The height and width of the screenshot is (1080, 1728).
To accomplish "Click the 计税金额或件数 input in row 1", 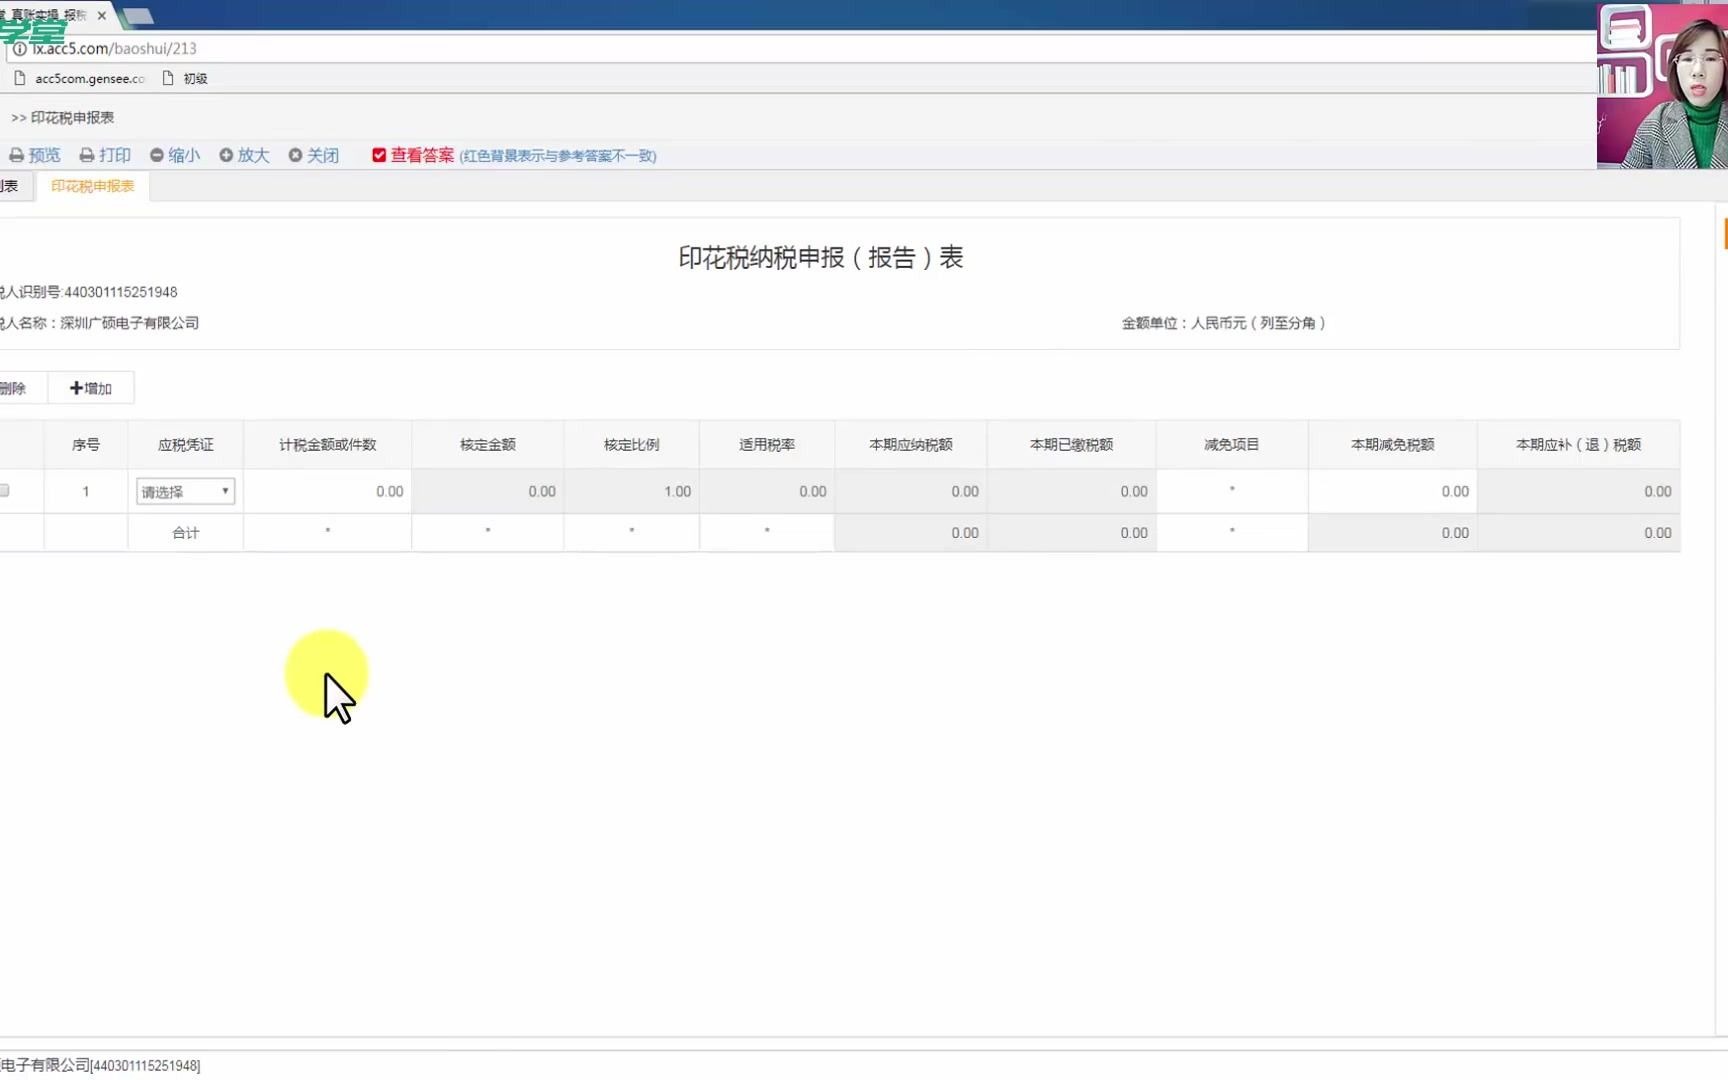I will pyautogui.click(x=328, y=491).
